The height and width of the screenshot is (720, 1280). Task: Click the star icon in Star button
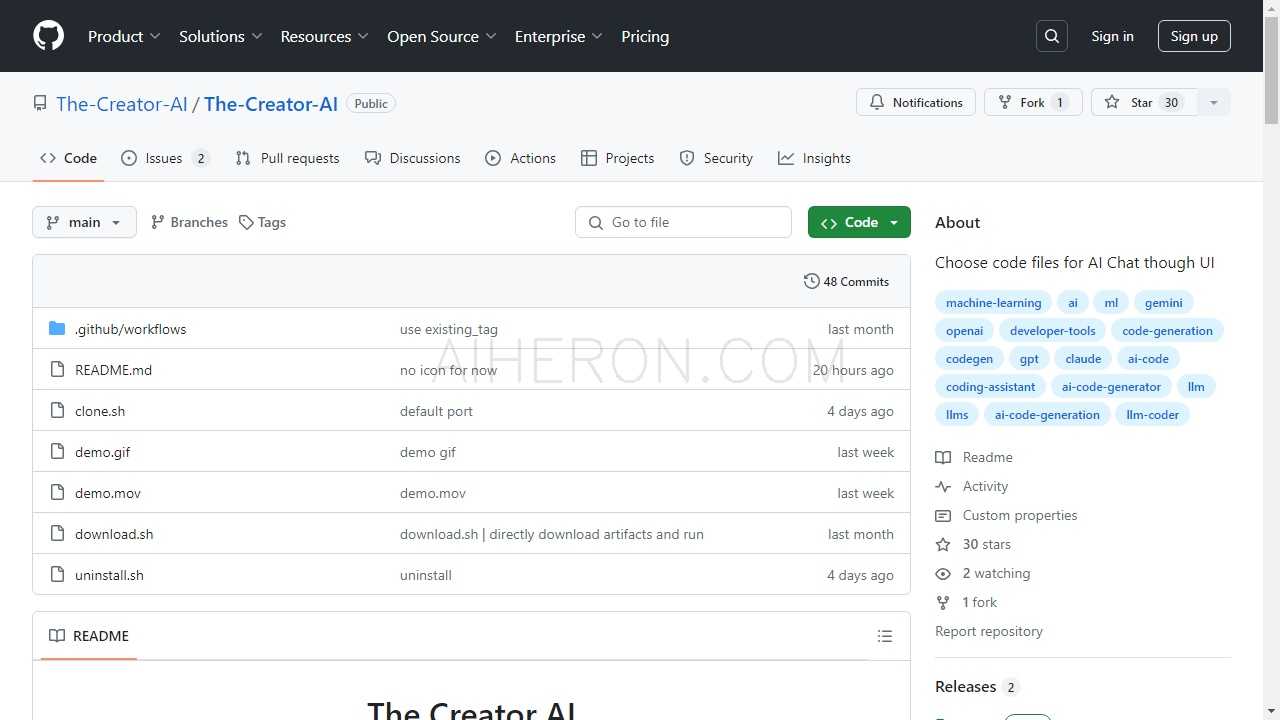pos(1112,102)
